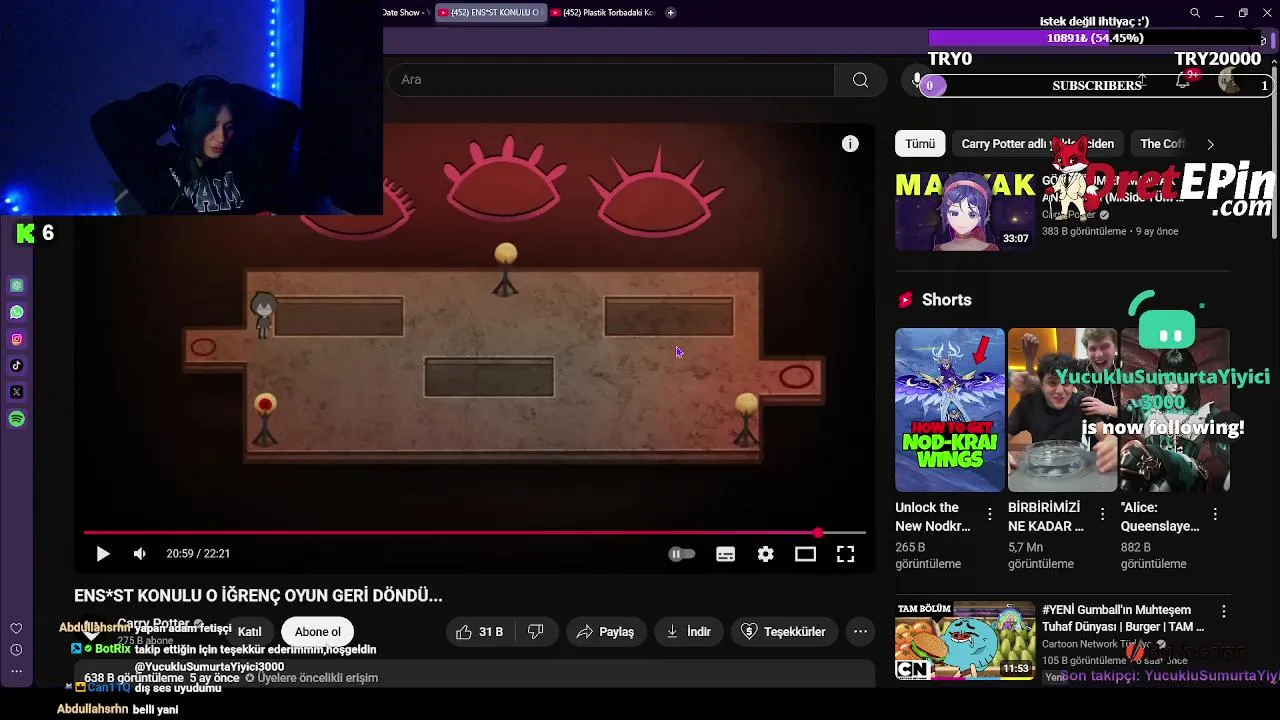
Task: Select the The Coff... filter chip
Action: [1161, 144]
